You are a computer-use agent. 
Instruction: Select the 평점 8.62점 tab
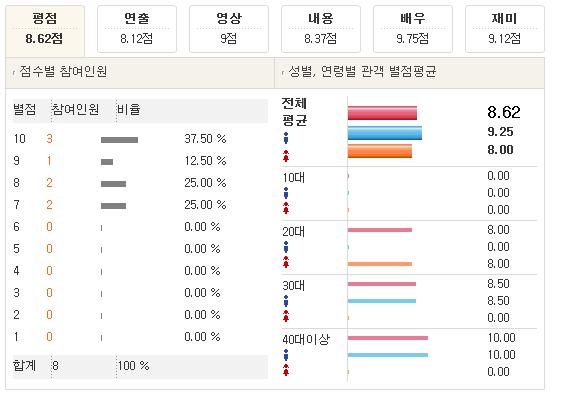pyautogui.click(x=45, y=30)
